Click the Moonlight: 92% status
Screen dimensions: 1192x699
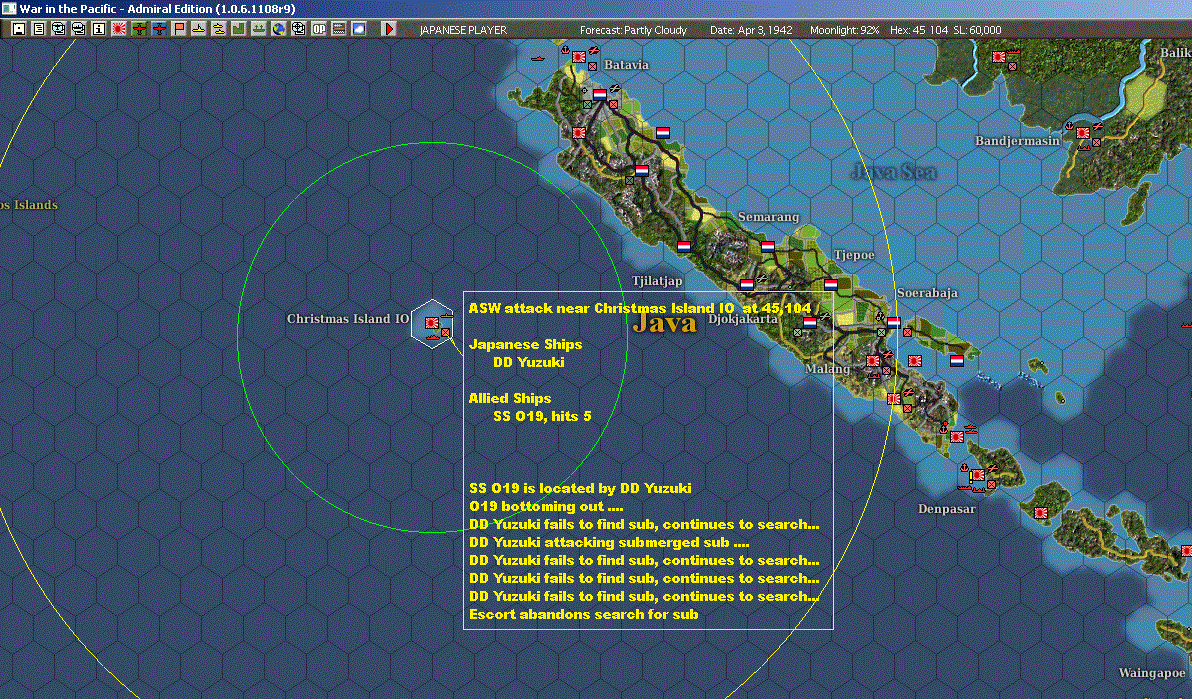(845, 30)
